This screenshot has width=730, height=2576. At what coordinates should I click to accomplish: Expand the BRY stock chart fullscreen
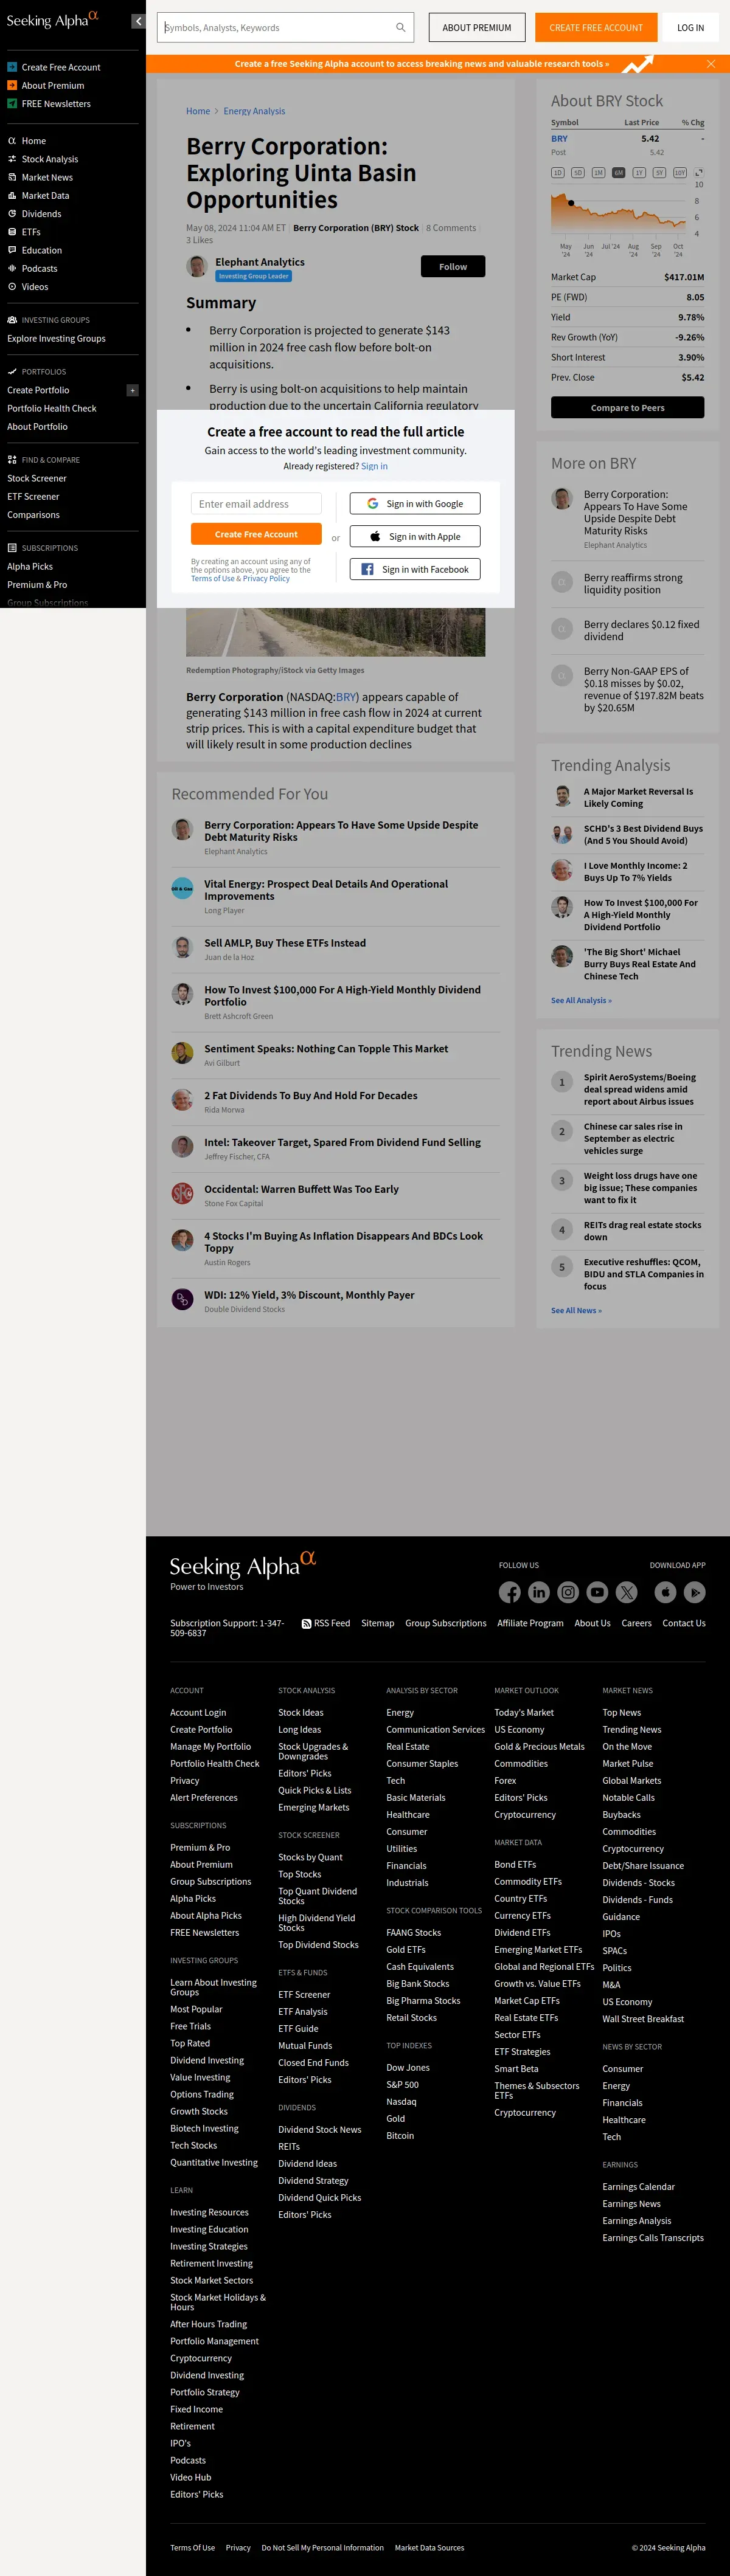click(699, 172)
